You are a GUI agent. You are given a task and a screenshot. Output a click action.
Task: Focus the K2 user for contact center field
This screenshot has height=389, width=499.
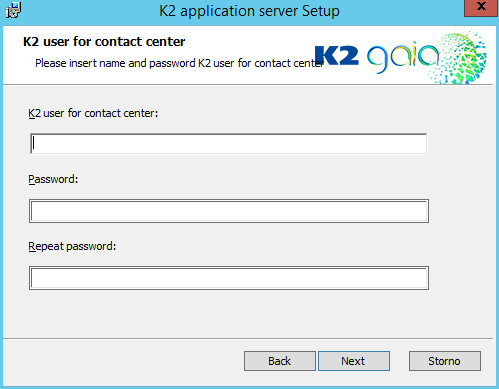(229, 144)
